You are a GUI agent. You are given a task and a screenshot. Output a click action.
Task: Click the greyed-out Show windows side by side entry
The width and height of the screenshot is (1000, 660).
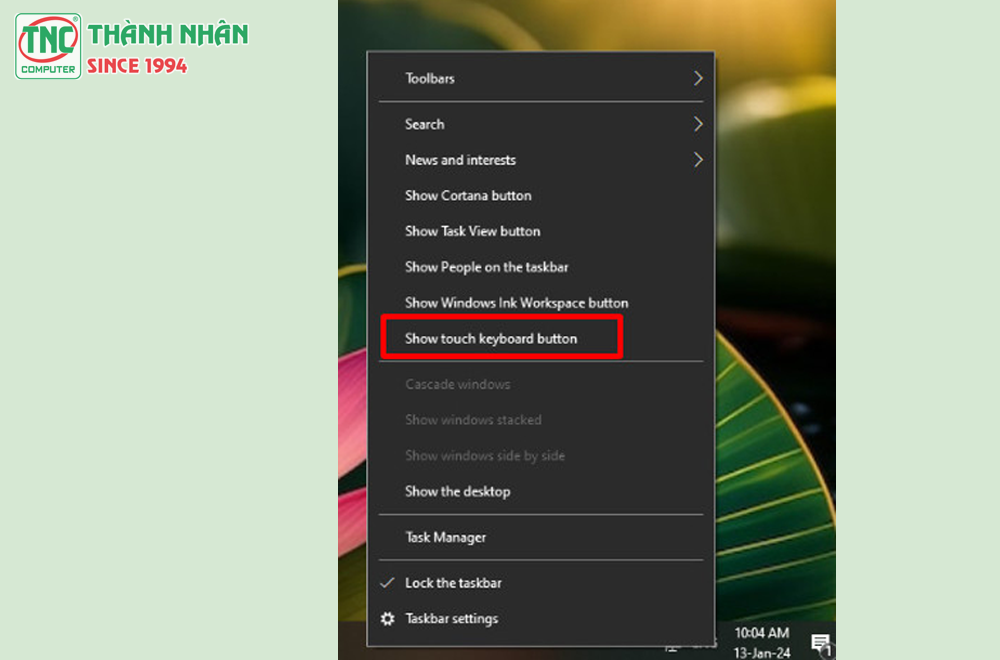point(541,456)
